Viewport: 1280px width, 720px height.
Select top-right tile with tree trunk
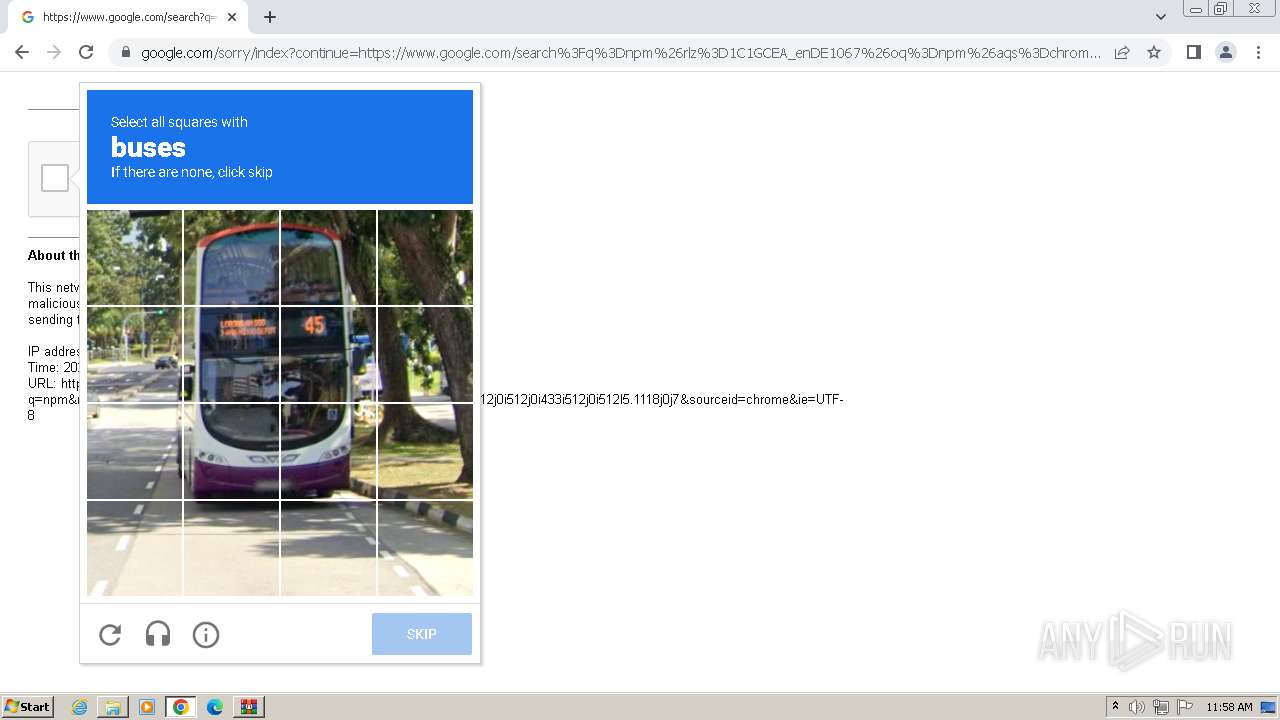click(425, 257)
